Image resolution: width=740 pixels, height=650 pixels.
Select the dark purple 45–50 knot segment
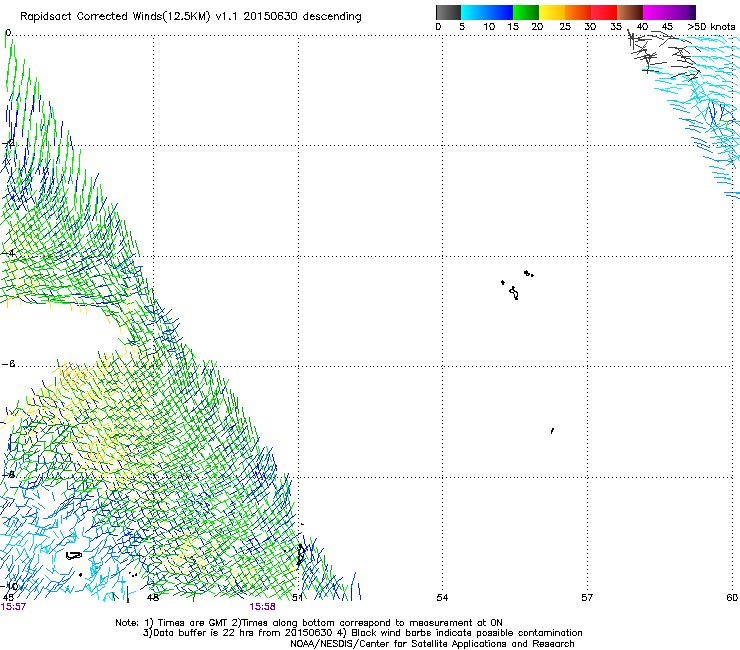[x=682, y=12]
